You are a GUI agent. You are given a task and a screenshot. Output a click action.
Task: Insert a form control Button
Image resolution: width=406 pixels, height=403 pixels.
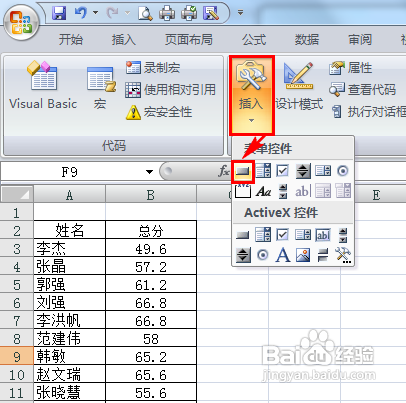243,171
